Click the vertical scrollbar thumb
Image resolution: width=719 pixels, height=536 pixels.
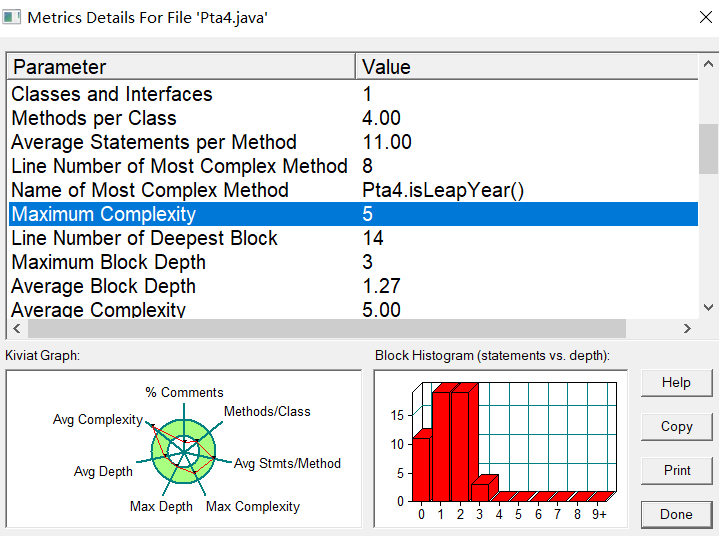coord(708,149)
